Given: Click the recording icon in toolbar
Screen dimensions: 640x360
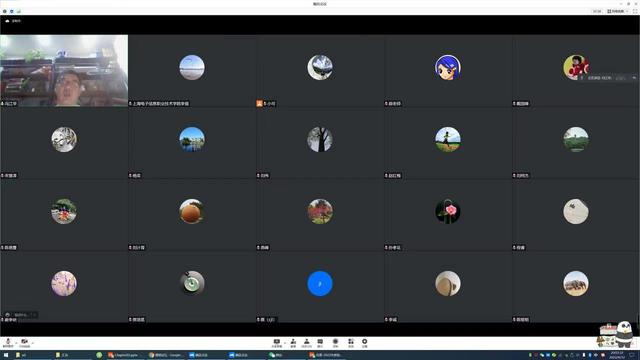Looking at the screenshot, I should tap(335, 343).
